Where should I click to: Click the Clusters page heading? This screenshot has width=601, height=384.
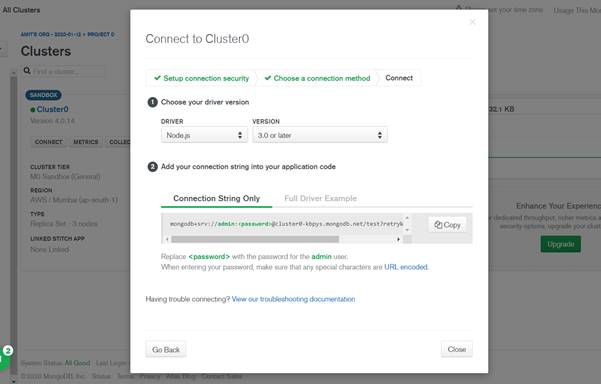click(x=46, y=51)
